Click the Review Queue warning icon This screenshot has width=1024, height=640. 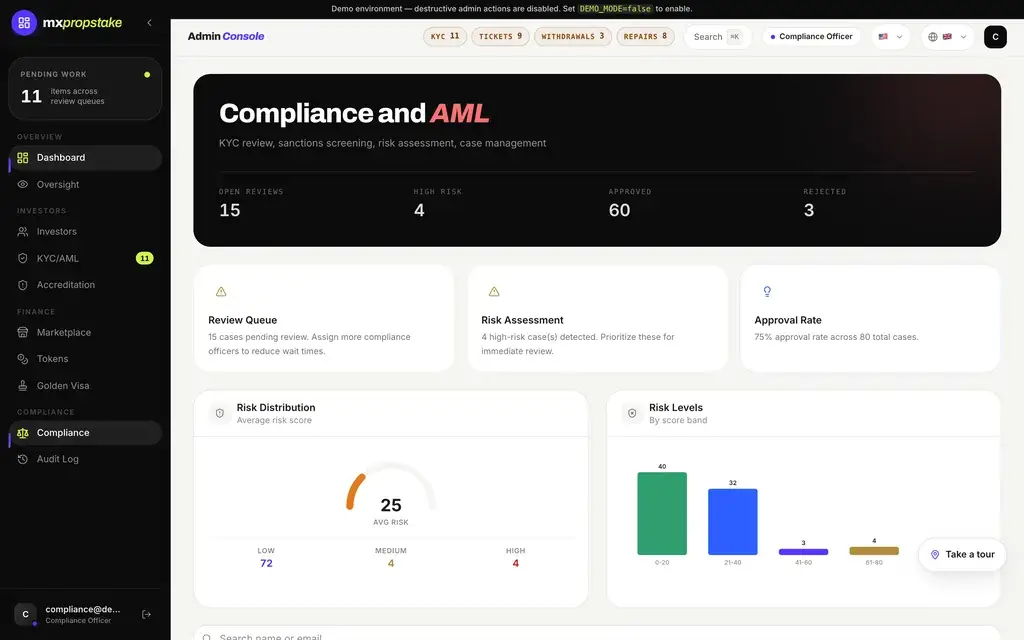click(221, 292)
